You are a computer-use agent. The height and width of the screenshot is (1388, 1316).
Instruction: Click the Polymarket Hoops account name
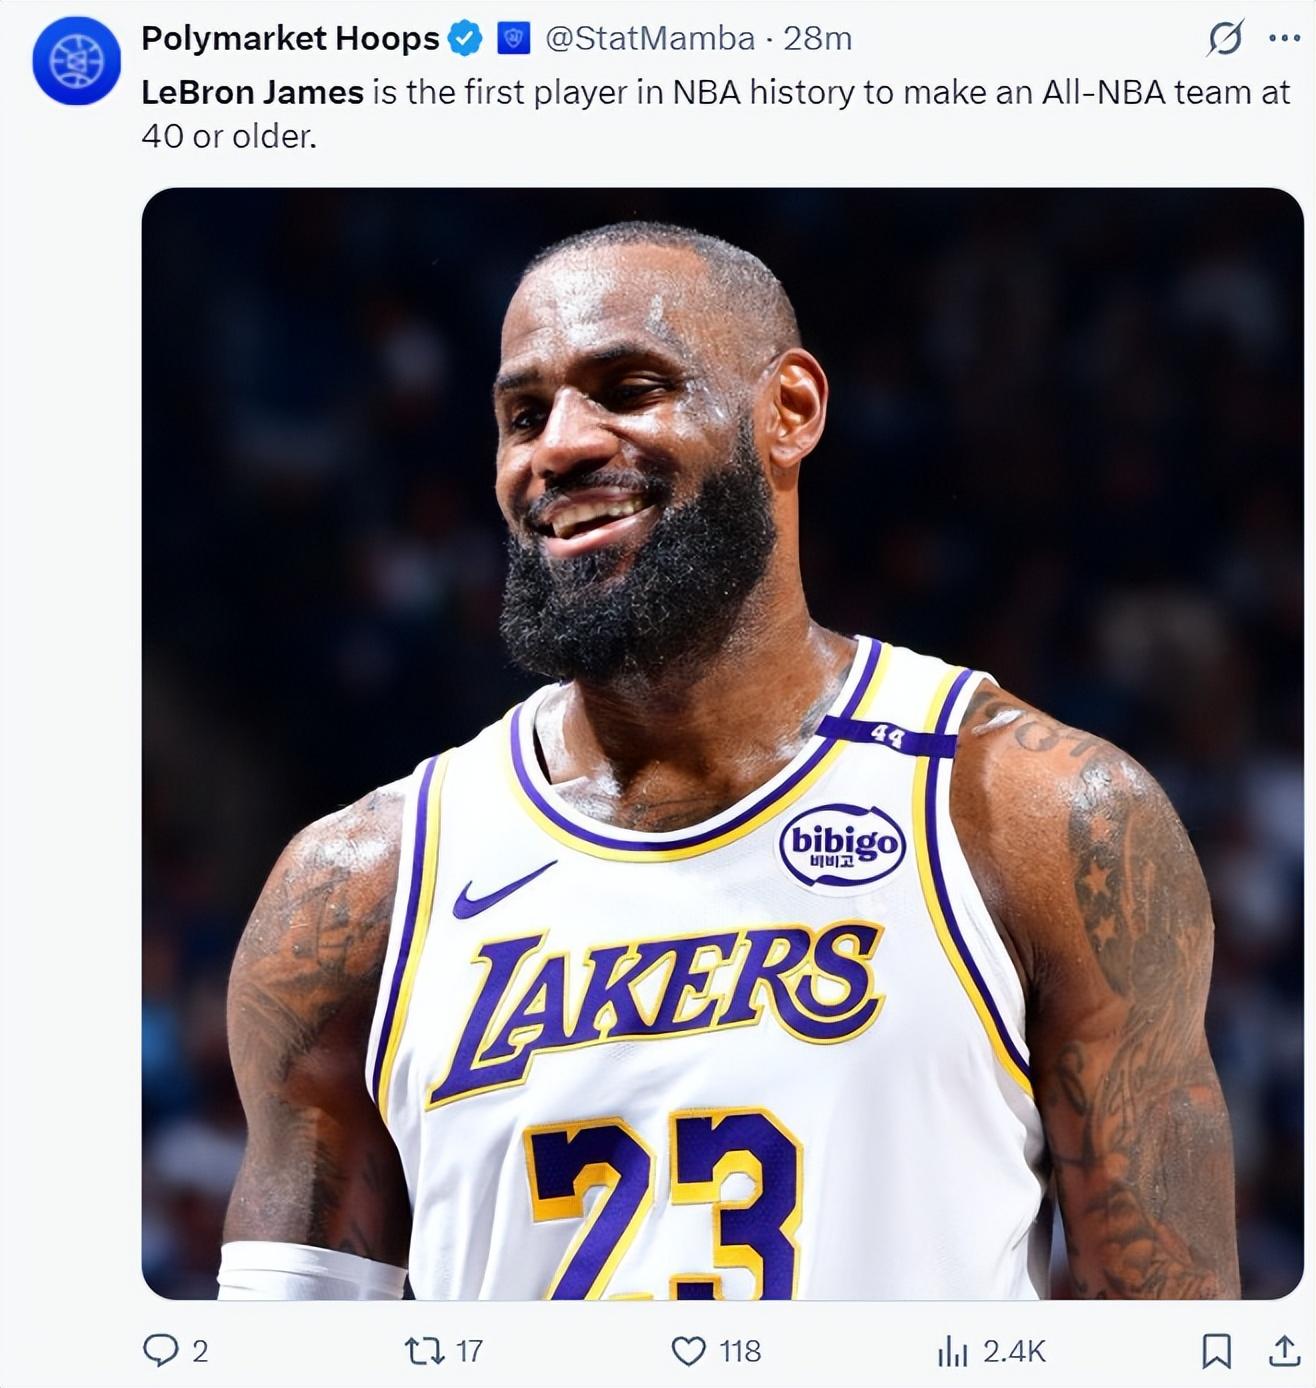pos(290,39)
